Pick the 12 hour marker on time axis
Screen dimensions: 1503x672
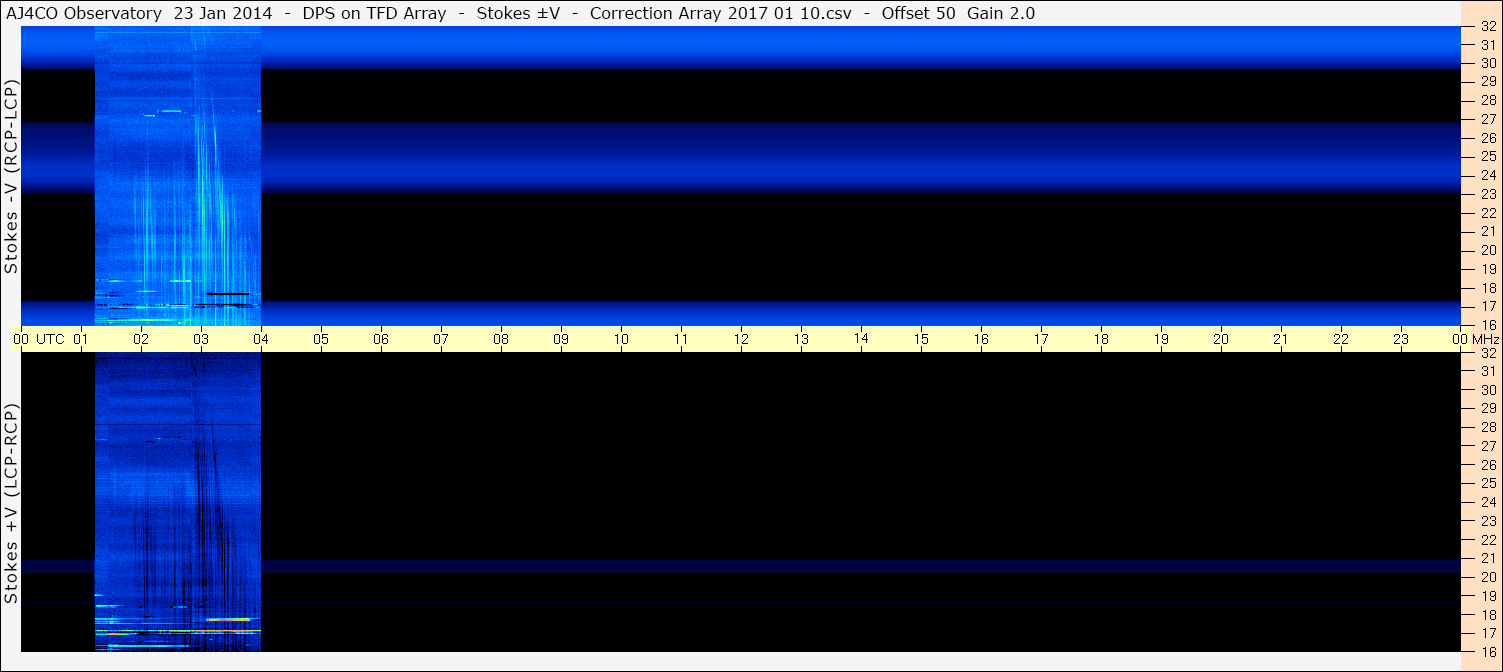coord(741,339)
